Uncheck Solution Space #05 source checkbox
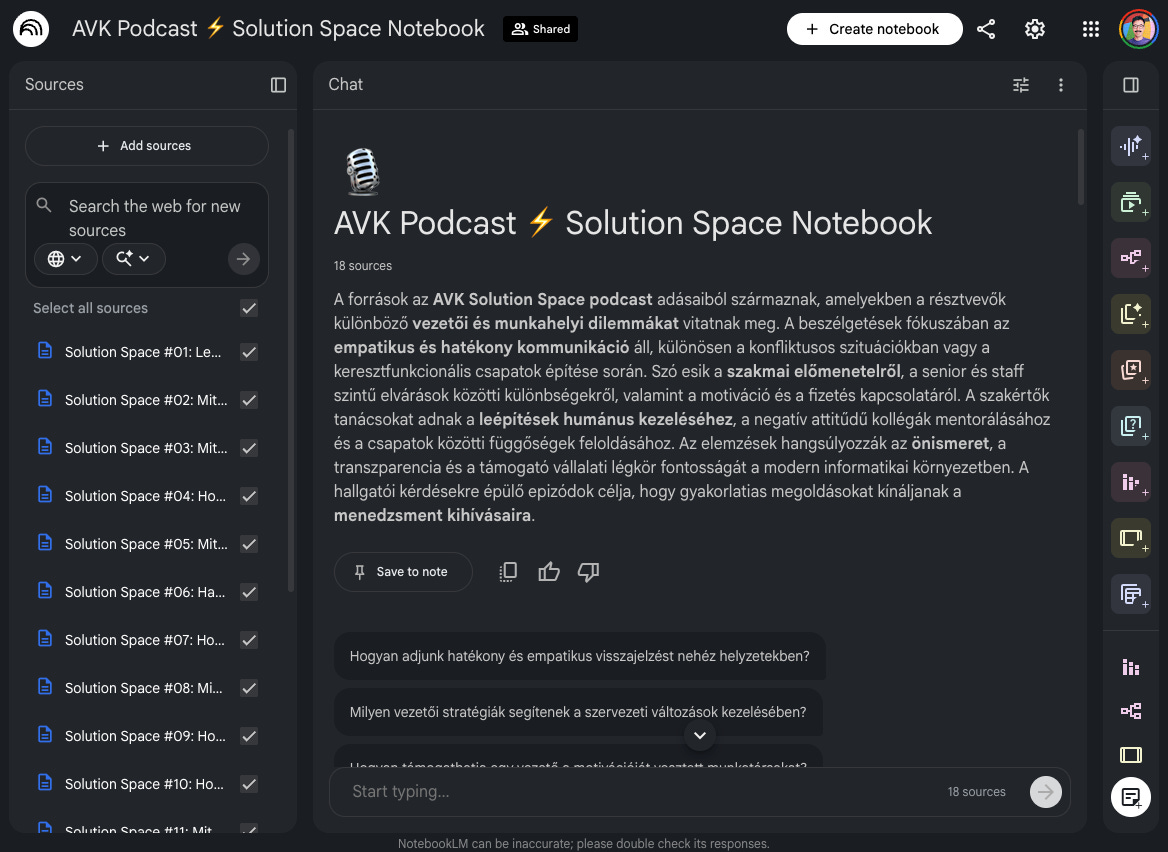Screen dimensions: 1168x852 (x=250, y=544)
